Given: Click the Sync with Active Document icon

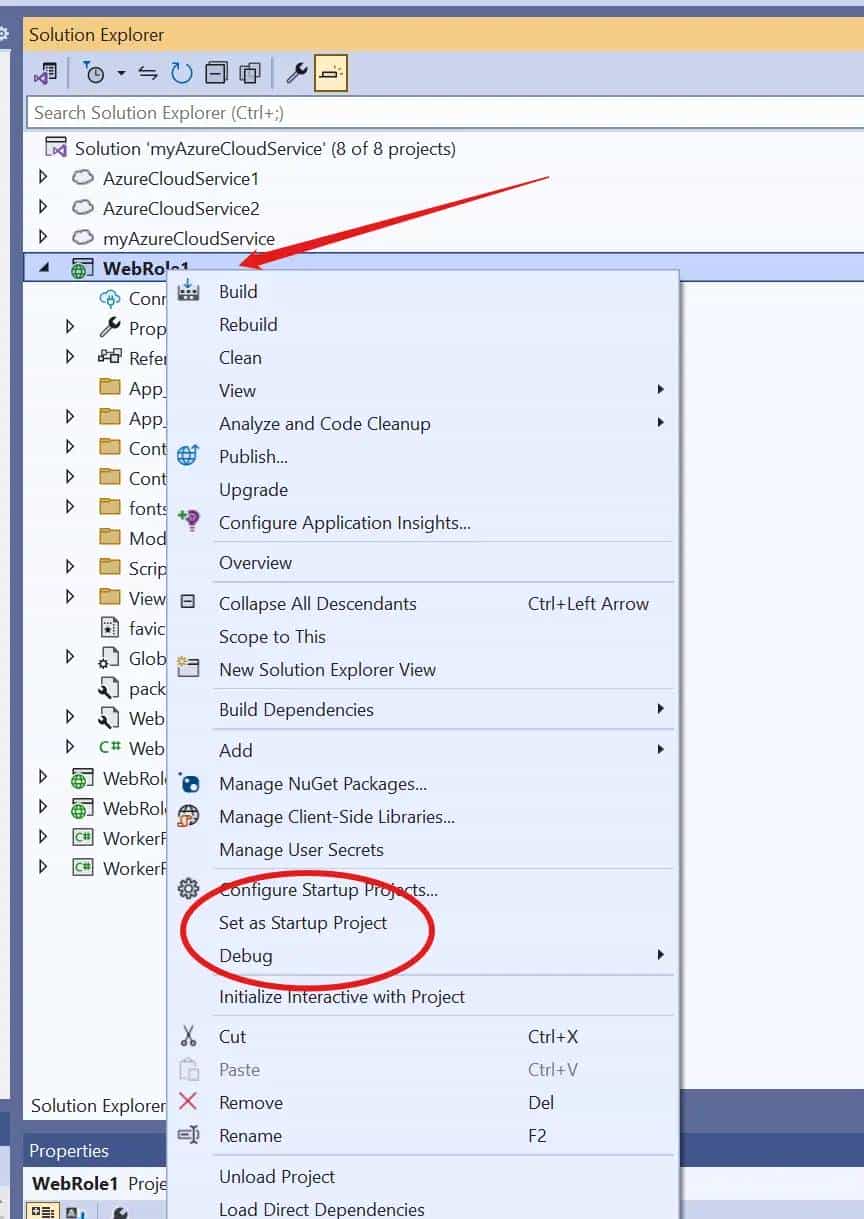Looking at the screenshot, I should [x=148, y=72].
